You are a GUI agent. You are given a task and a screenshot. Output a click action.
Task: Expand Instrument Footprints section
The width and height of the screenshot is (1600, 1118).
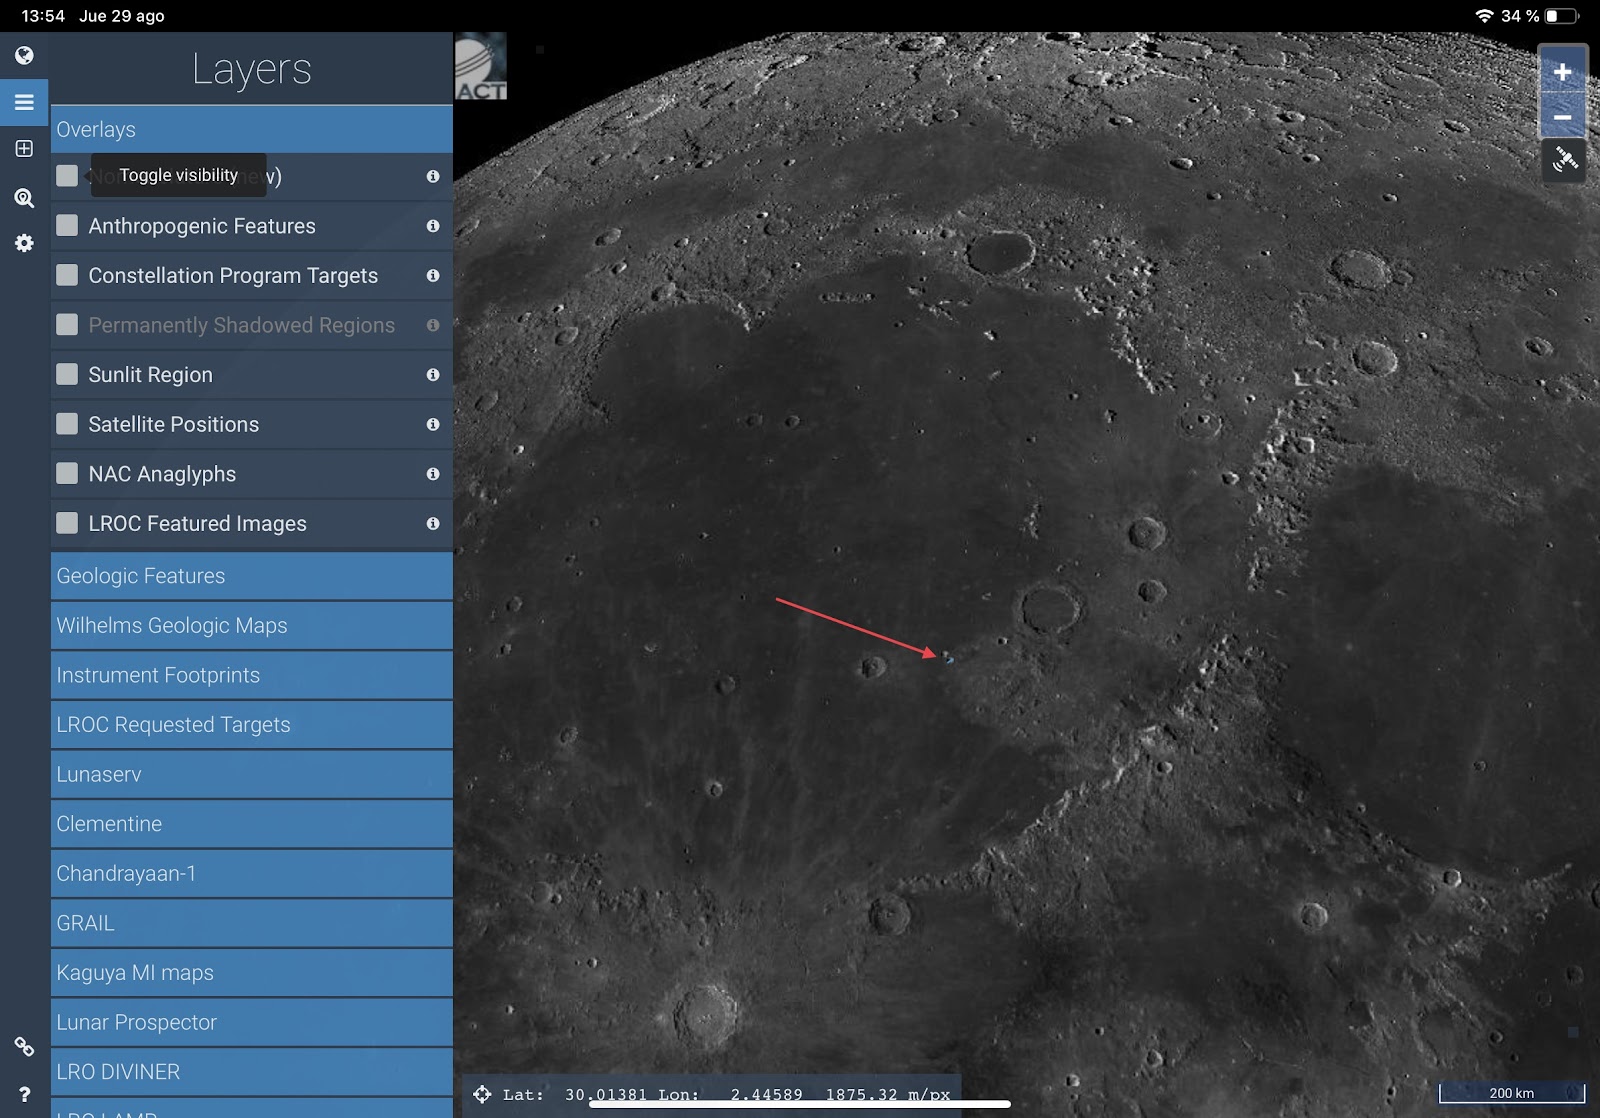[x=252, y=675]
